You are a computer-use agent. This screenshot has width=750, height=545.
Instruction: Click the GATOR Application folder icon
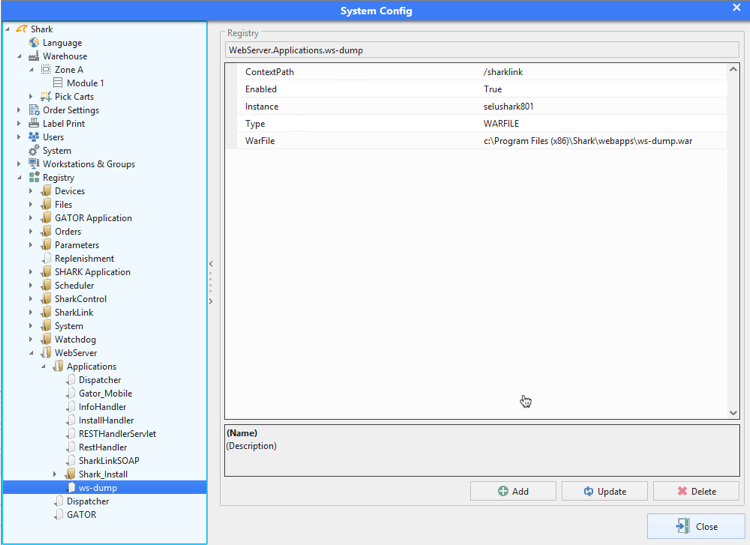point(46,218)
